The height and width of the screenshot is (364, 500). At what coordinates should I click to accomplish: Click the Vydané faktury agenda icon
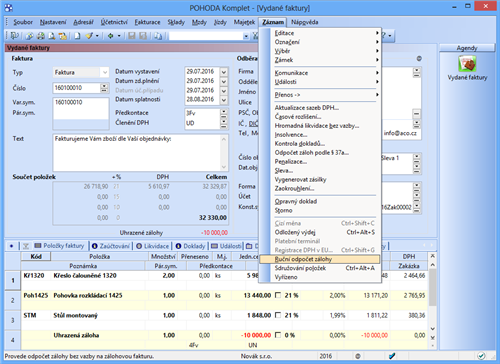[467, 64]
